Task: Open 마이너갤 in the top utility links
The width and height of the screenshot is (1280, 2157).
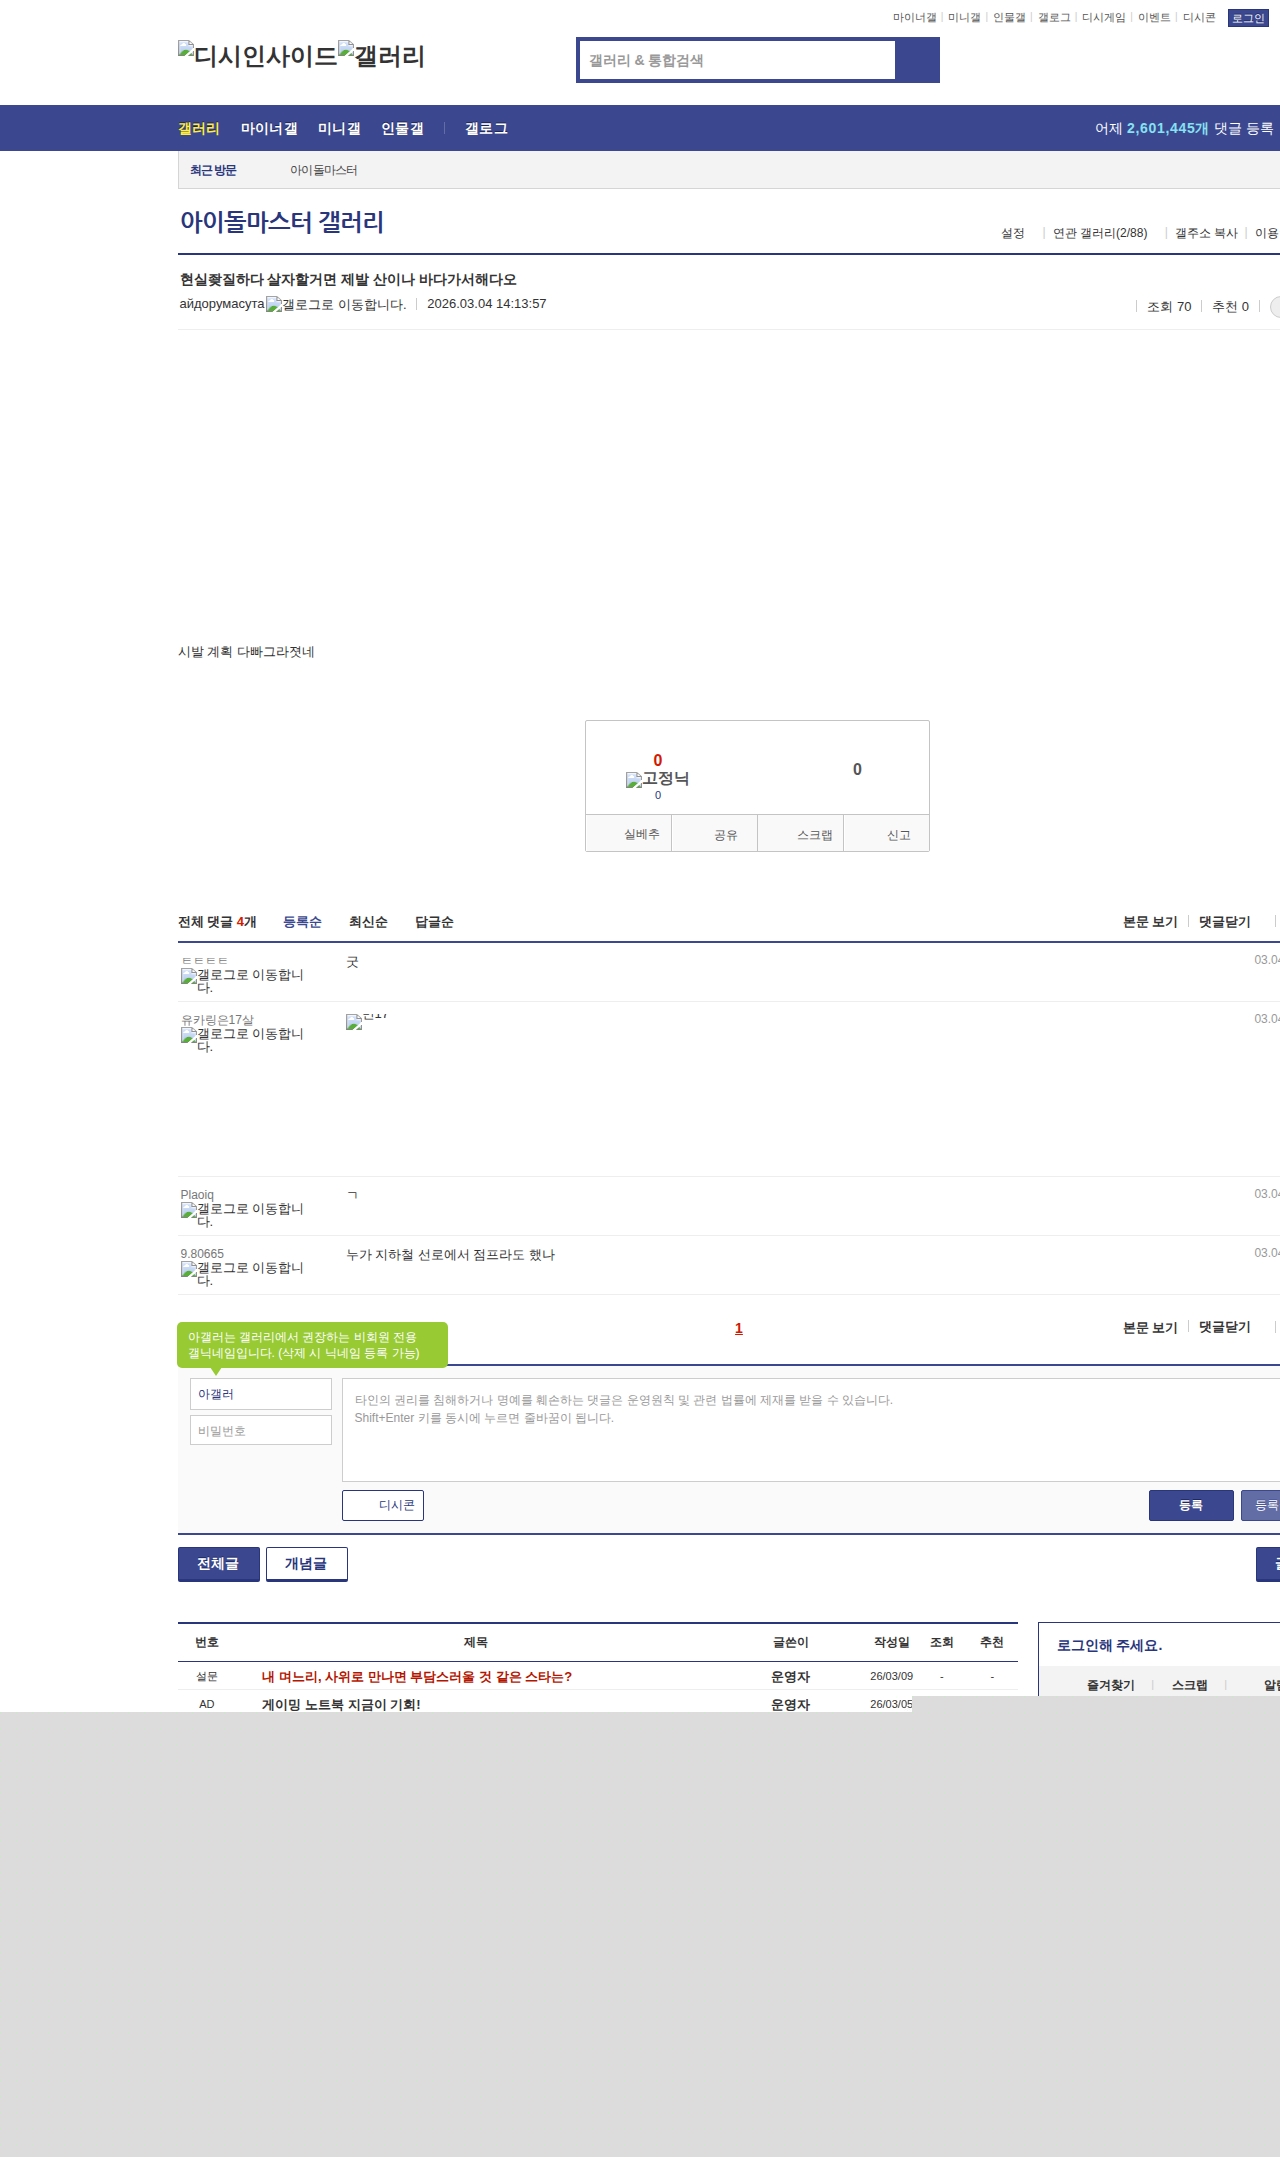Action: 914,18
